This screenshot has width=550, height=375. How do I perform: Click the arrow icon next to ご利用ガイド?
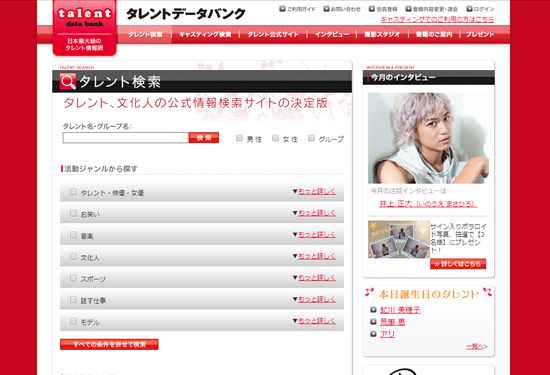[x=282, y=9]
